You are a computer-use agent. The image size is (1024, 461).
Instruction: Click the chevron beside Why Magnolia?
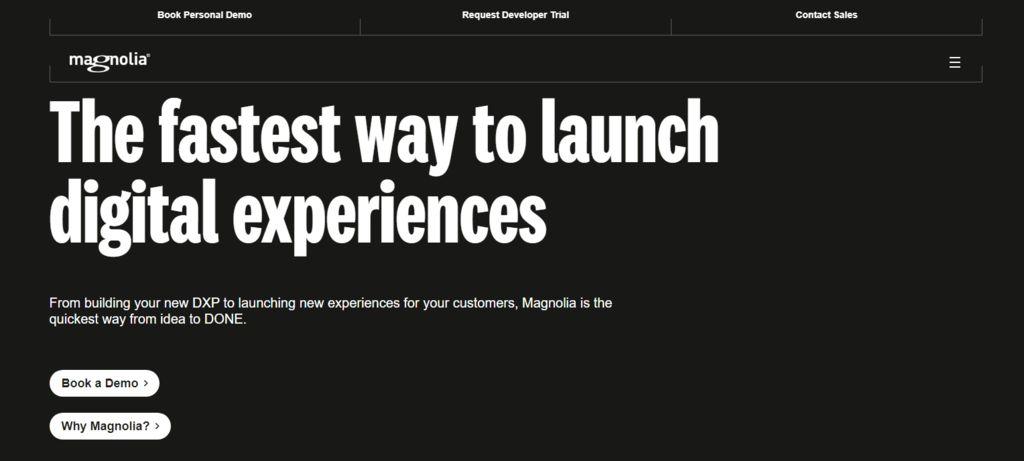pyautogui.click(x=157, y=426)
